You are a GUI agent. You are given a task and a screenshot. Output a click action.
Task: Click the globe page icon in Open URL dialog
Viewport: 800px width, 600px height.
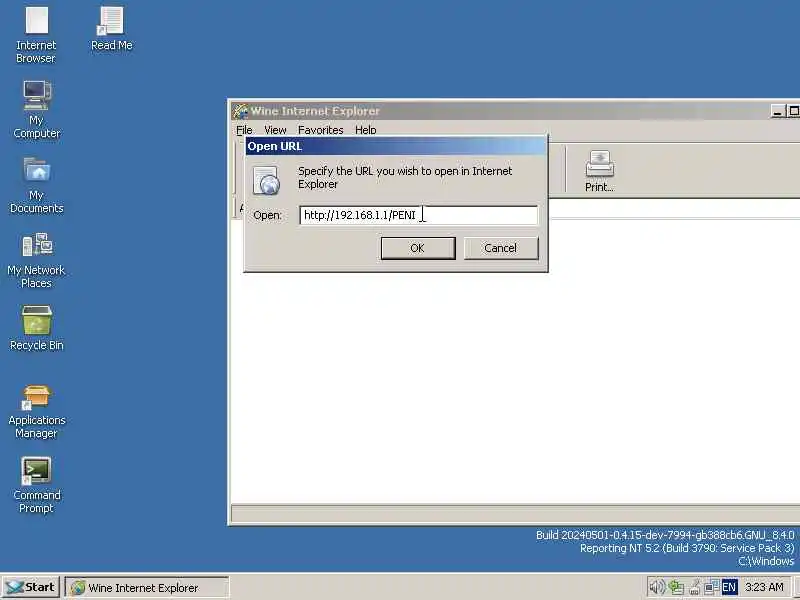[x=266, y=180]
